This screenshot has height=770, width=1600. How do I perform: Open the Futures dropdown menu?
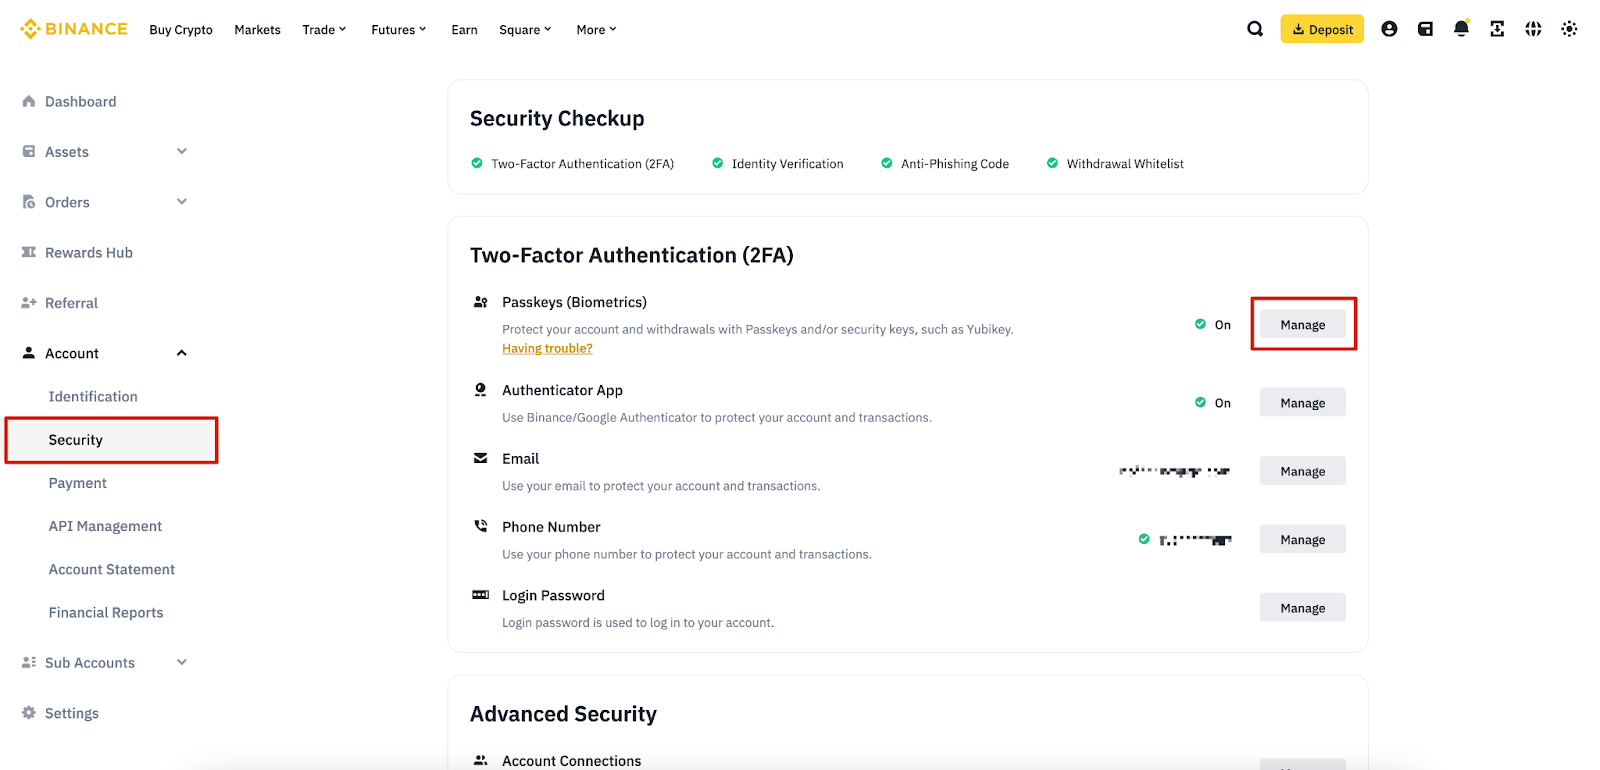coord(398,30)
